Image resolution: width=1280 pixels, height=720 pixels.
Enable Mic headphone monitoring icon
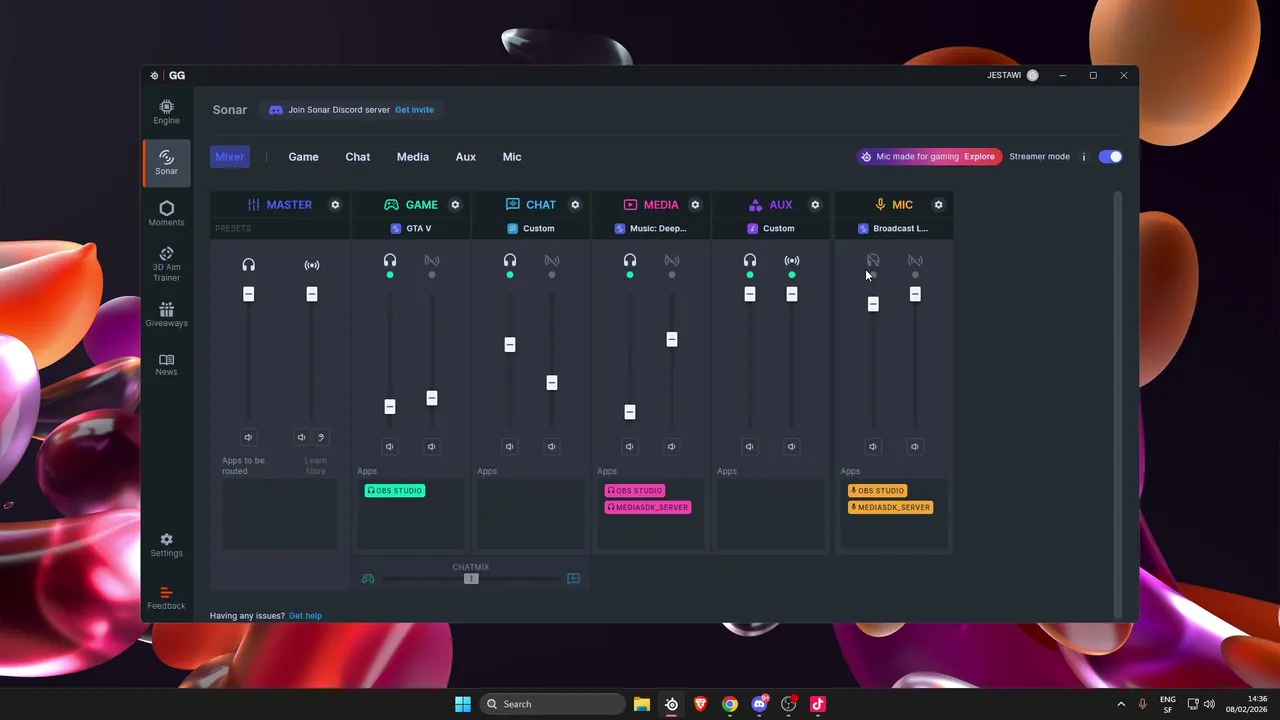[x=873, y=261]
